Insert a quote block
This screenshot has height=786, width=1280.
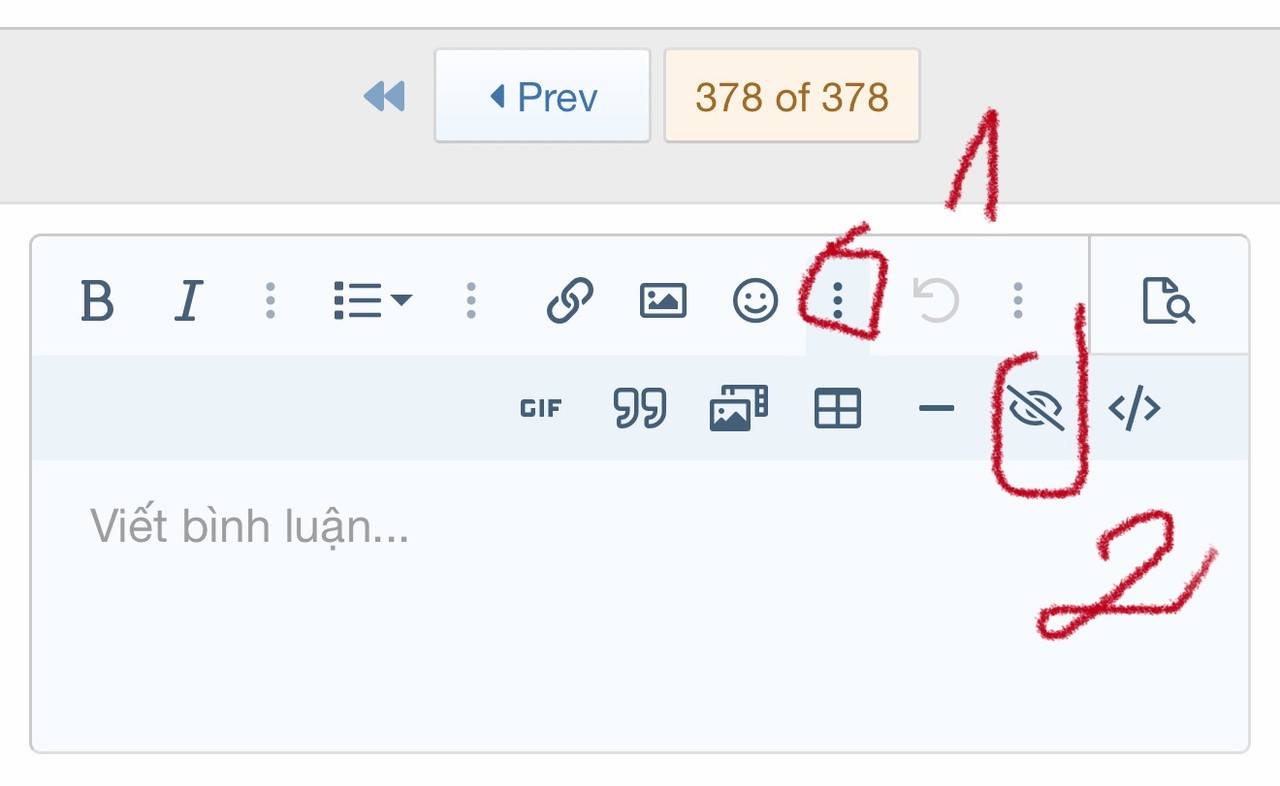(x=640, y=408)
